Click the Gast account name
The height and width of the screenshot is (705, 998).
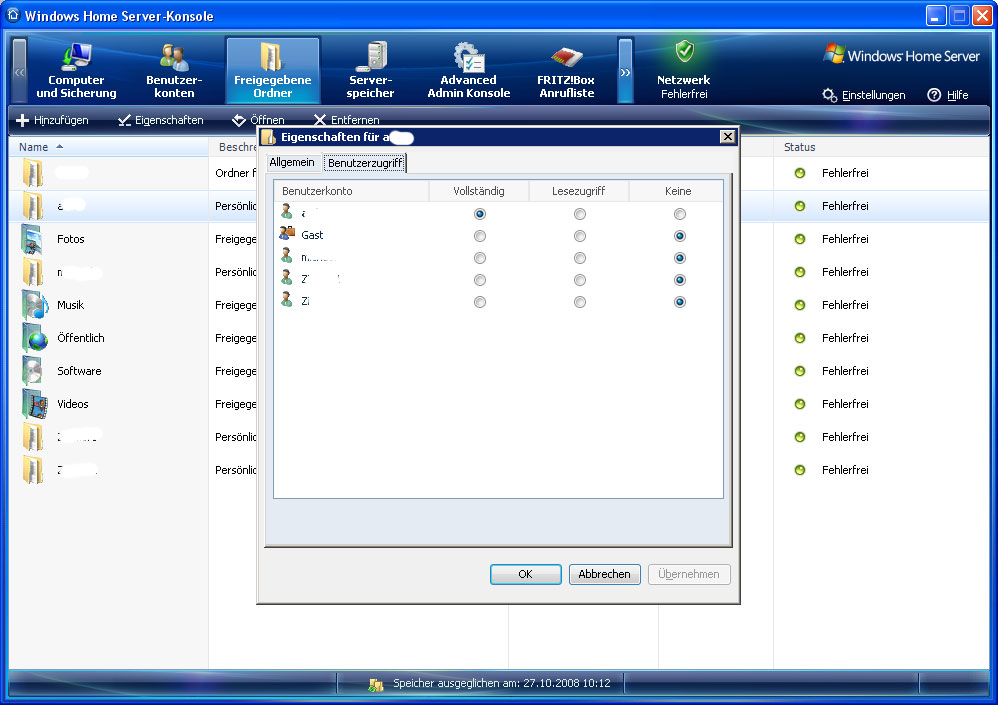[x=312, y=235]
